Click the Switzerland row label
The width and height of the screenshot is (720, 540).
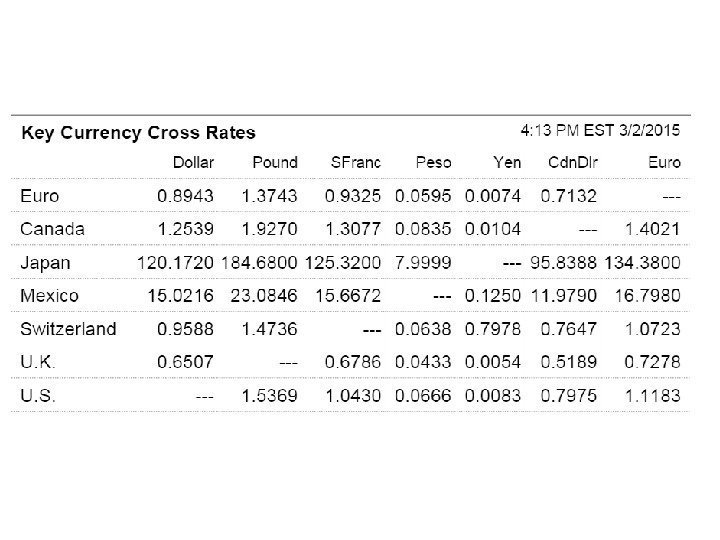(x=68, y=329)
